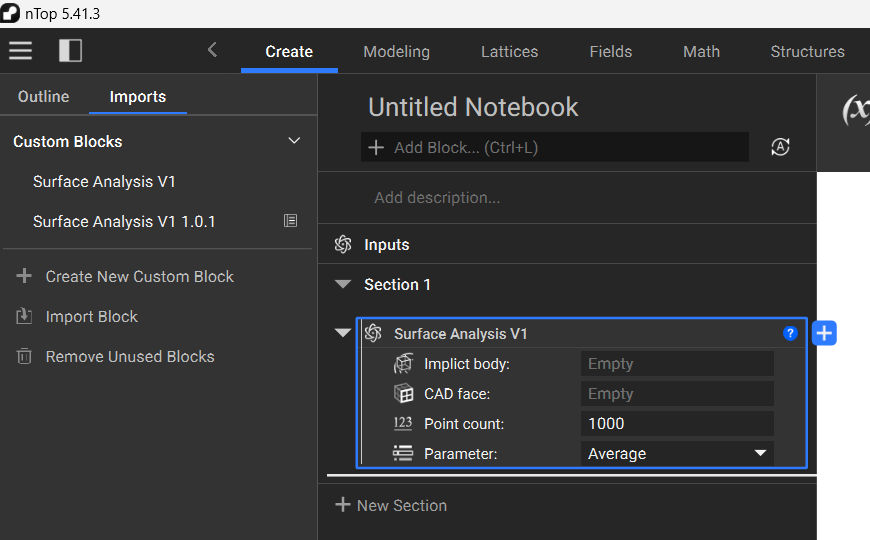Image resolution: width=870 pixels, height=540 pixels.
Task: Open help for Surface Analysis V1 block
Action: [790, 333]
